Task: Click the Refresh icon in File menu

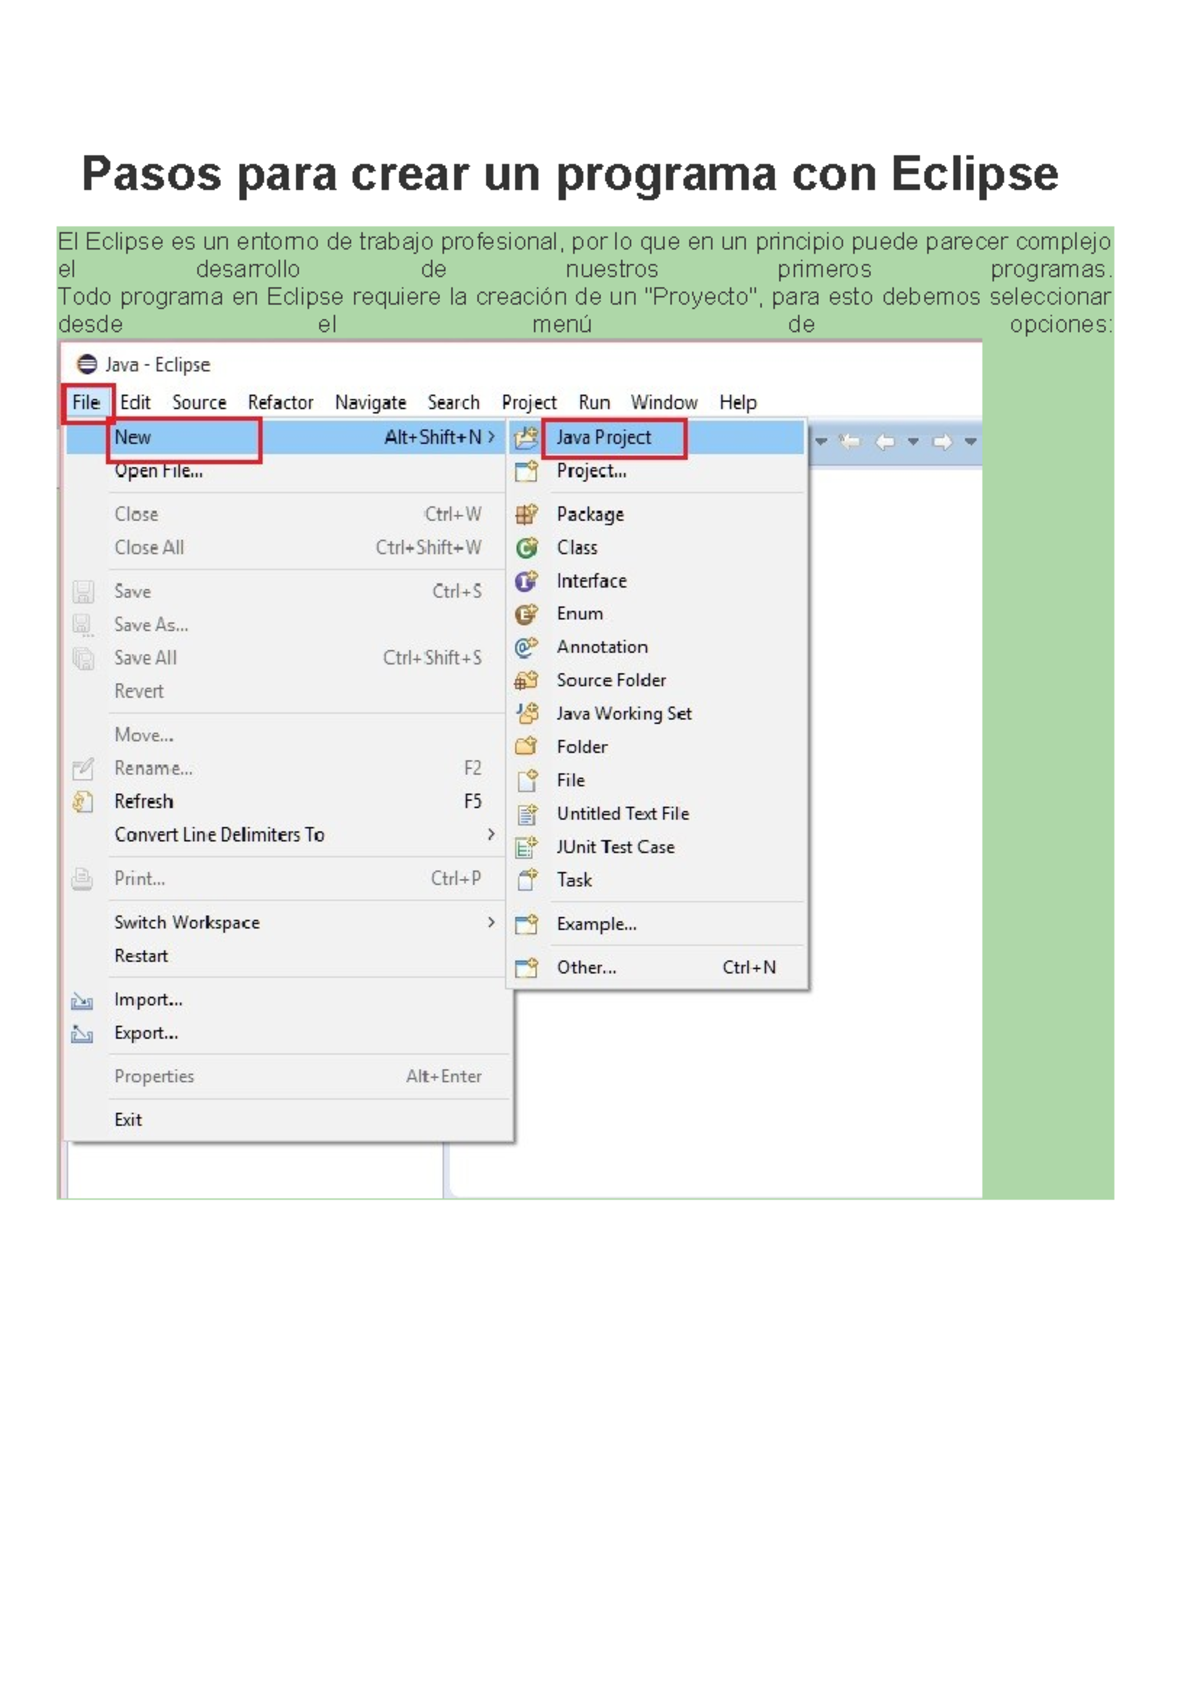Action: click(83, 802)
